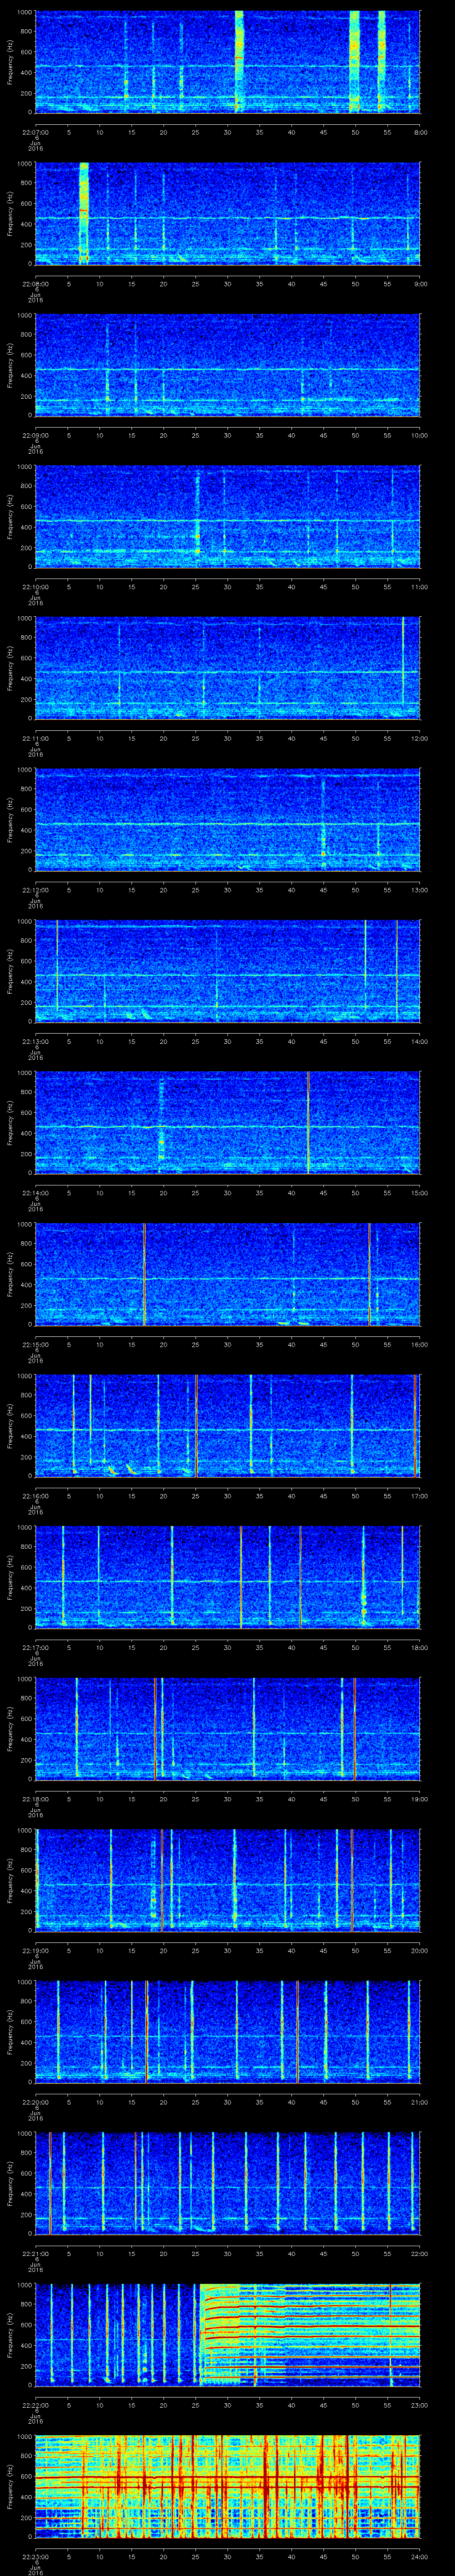Viewport: 455px width, 2576px height.
Task: Select the spectrogram panel starting at 22:14:00
Action: [227, 1123]
